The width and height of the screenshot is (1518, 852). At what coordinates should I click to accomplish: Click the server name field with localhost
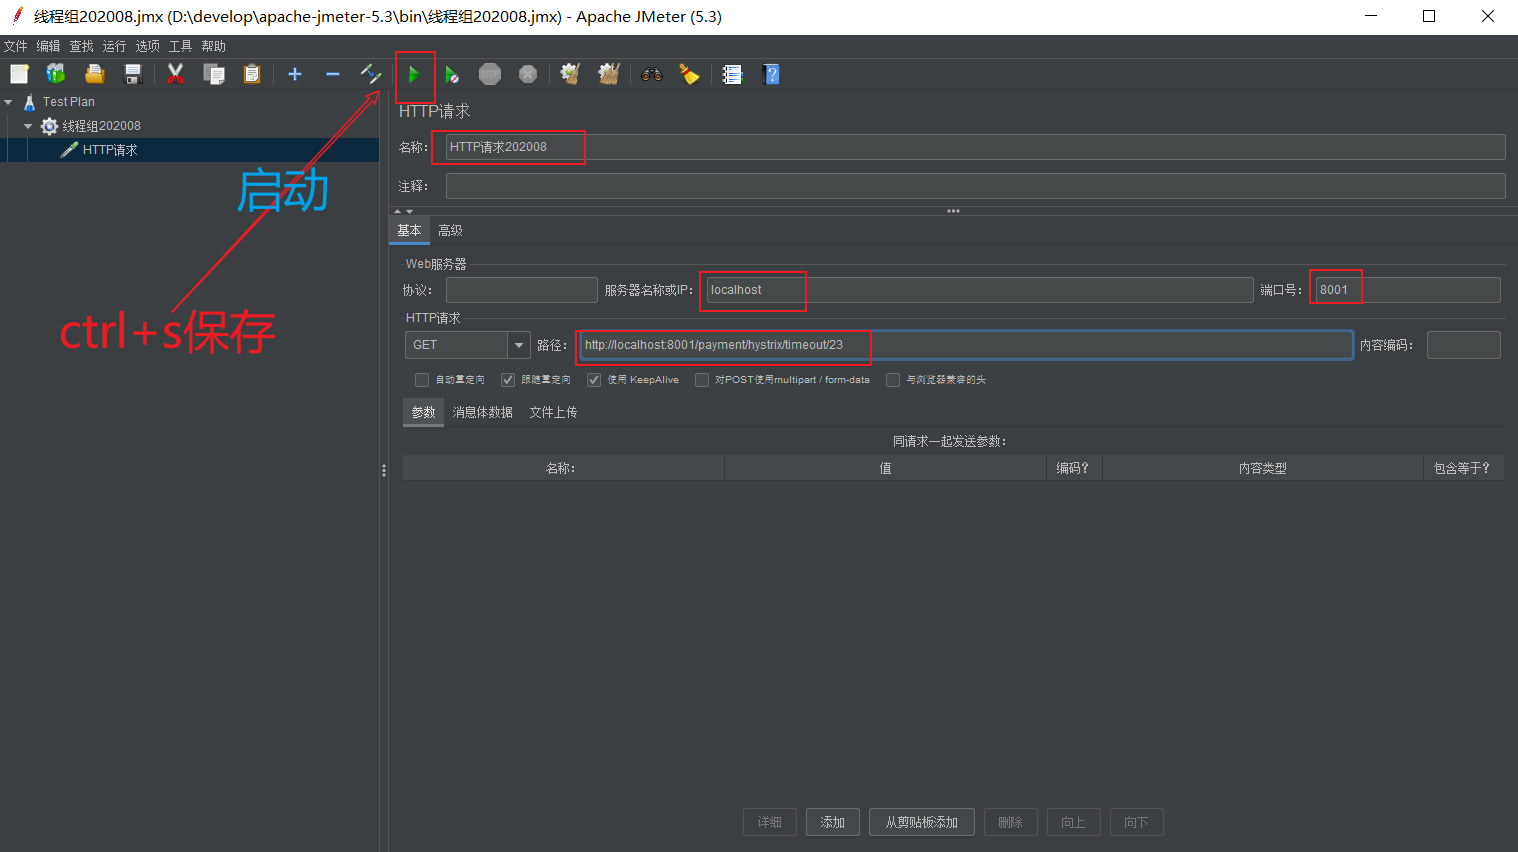pyautogui.click(x=979, y=290)
